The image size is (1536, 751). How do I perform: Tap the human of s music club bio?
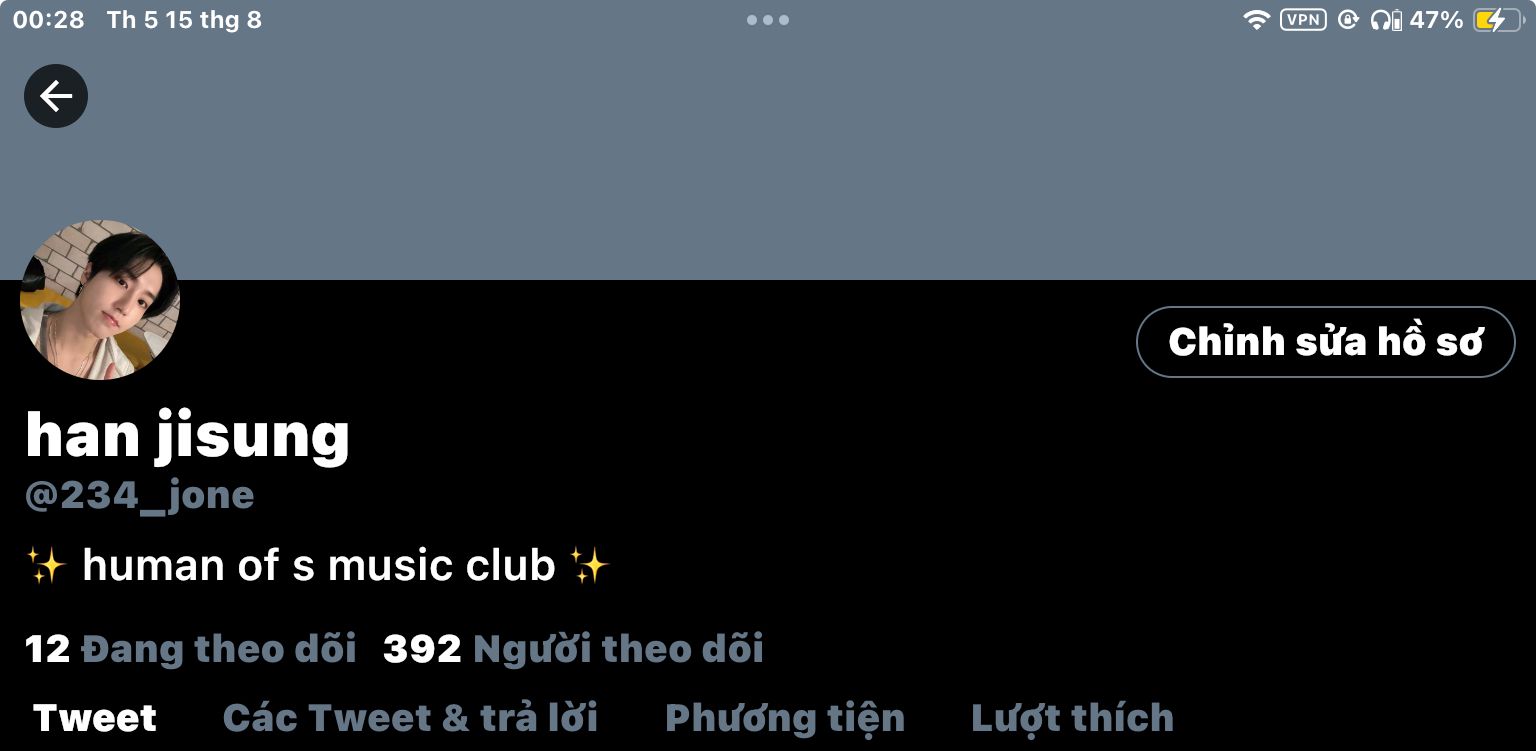[x=318, y=566]
